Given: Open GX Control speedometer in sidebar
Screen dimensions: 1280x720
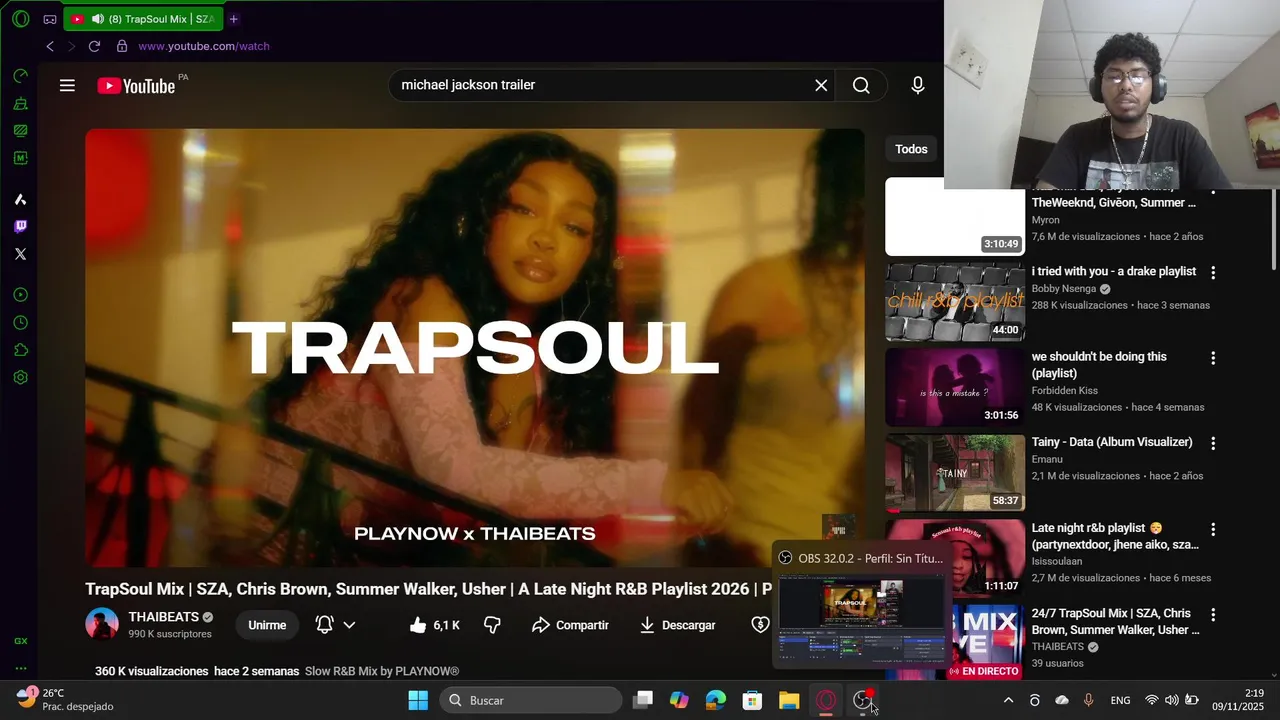Looking at the screenshot, I should 20,76.
